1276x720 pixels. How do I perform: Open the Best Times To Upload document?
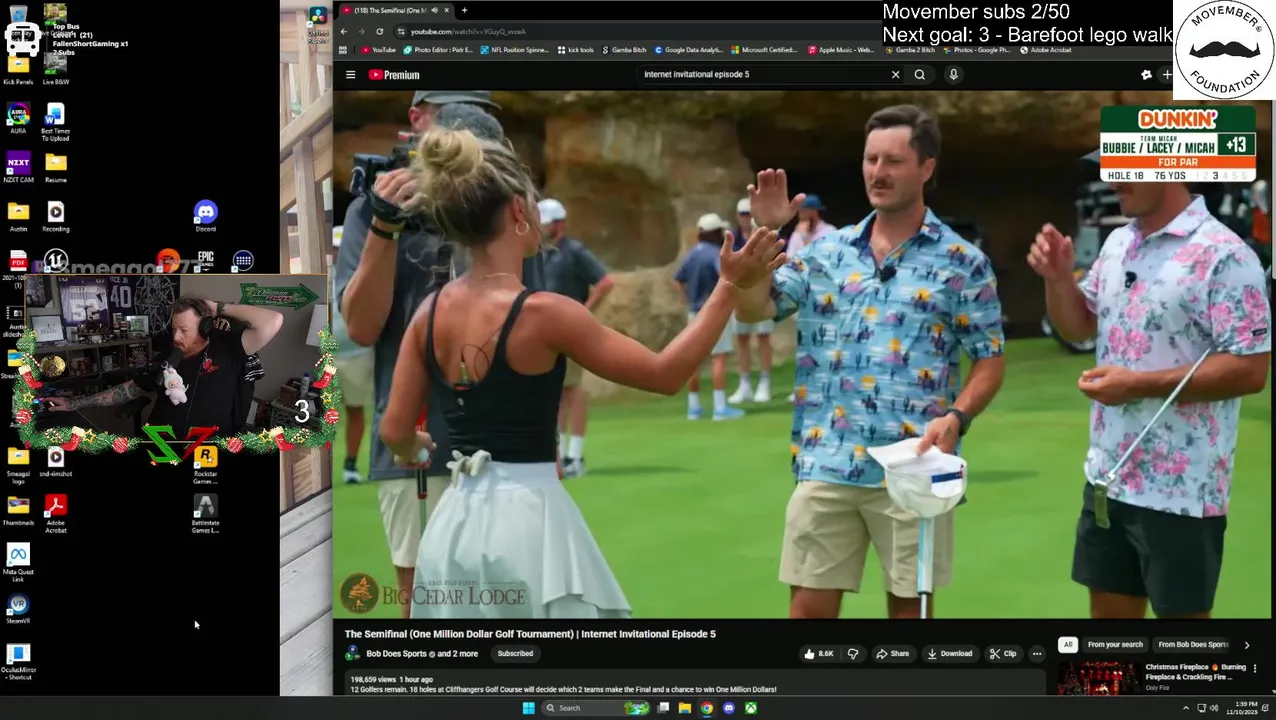coord(55,122)
